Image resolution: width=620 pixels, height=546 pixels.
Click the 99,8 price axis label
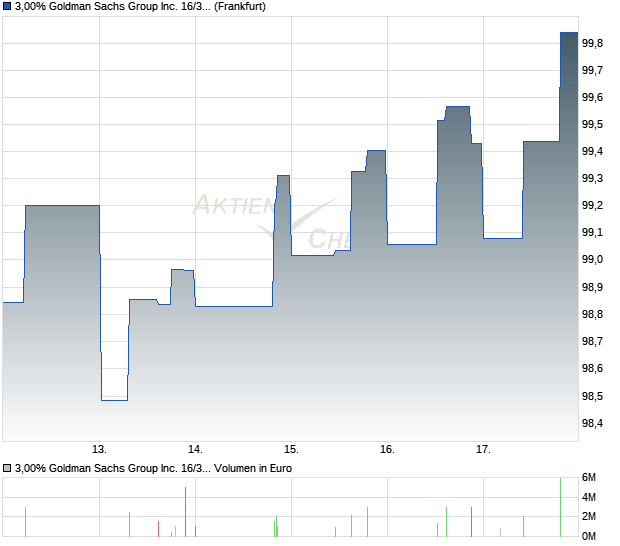coord(592,43)
